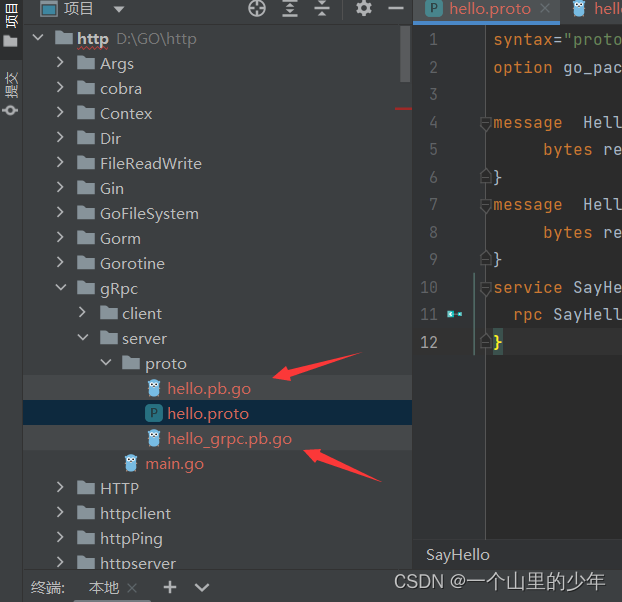Fold the message block on line 7
Viewport: 622px width, 602px height.
coord(485,205)
